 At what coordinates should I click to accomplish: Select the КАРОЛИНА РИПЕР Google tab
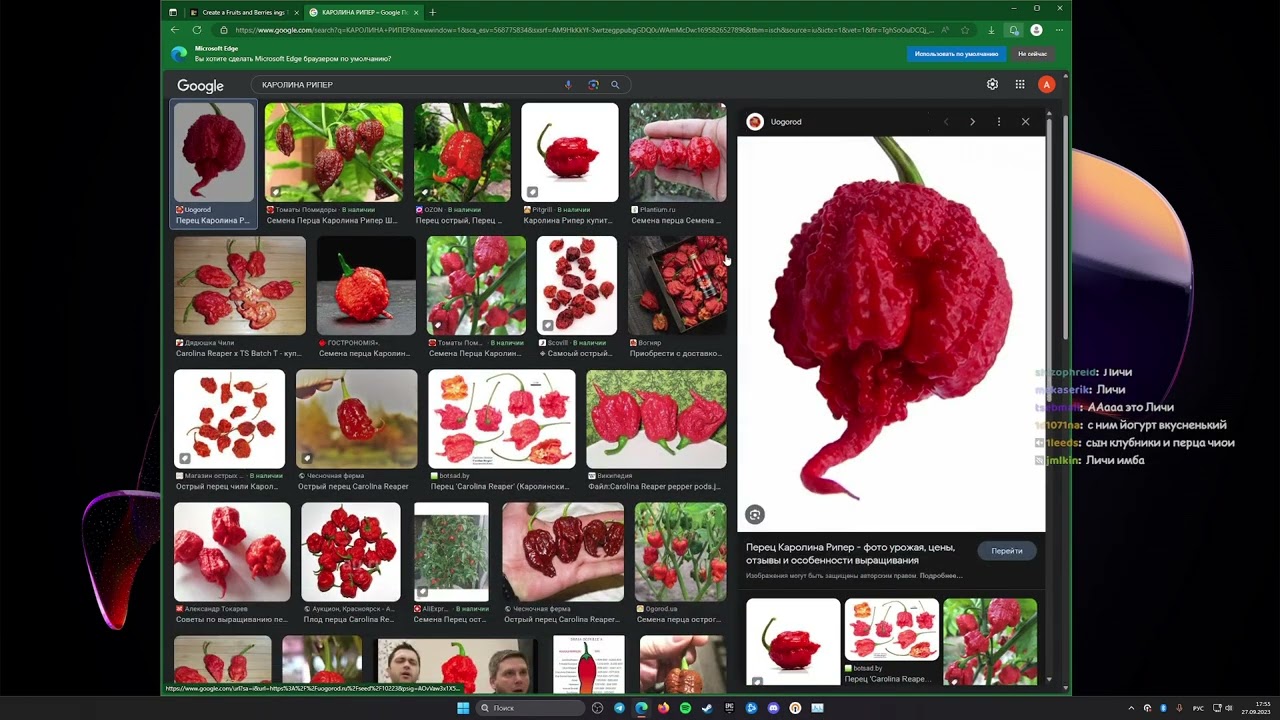(x=364, y=12)
